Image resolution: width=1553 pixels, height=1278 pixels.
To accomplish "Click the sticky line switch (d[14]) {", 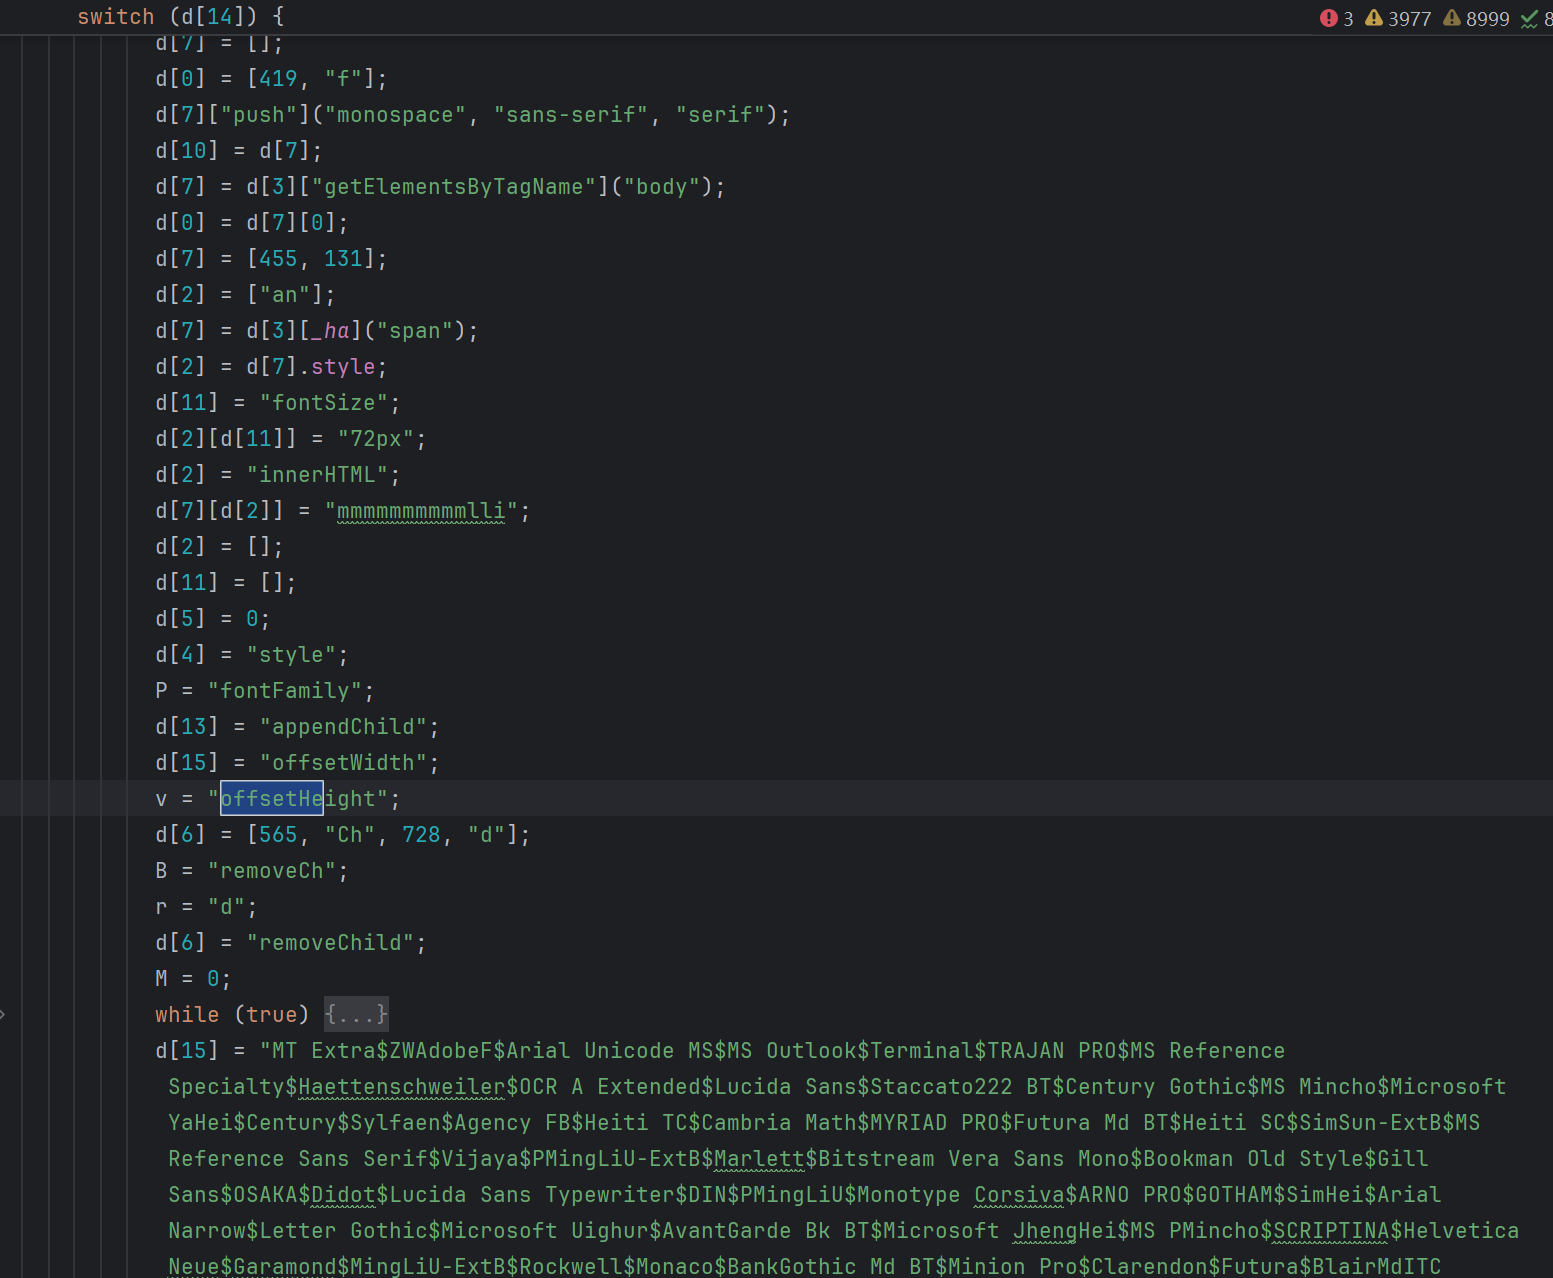I will [x=181, y=17].
